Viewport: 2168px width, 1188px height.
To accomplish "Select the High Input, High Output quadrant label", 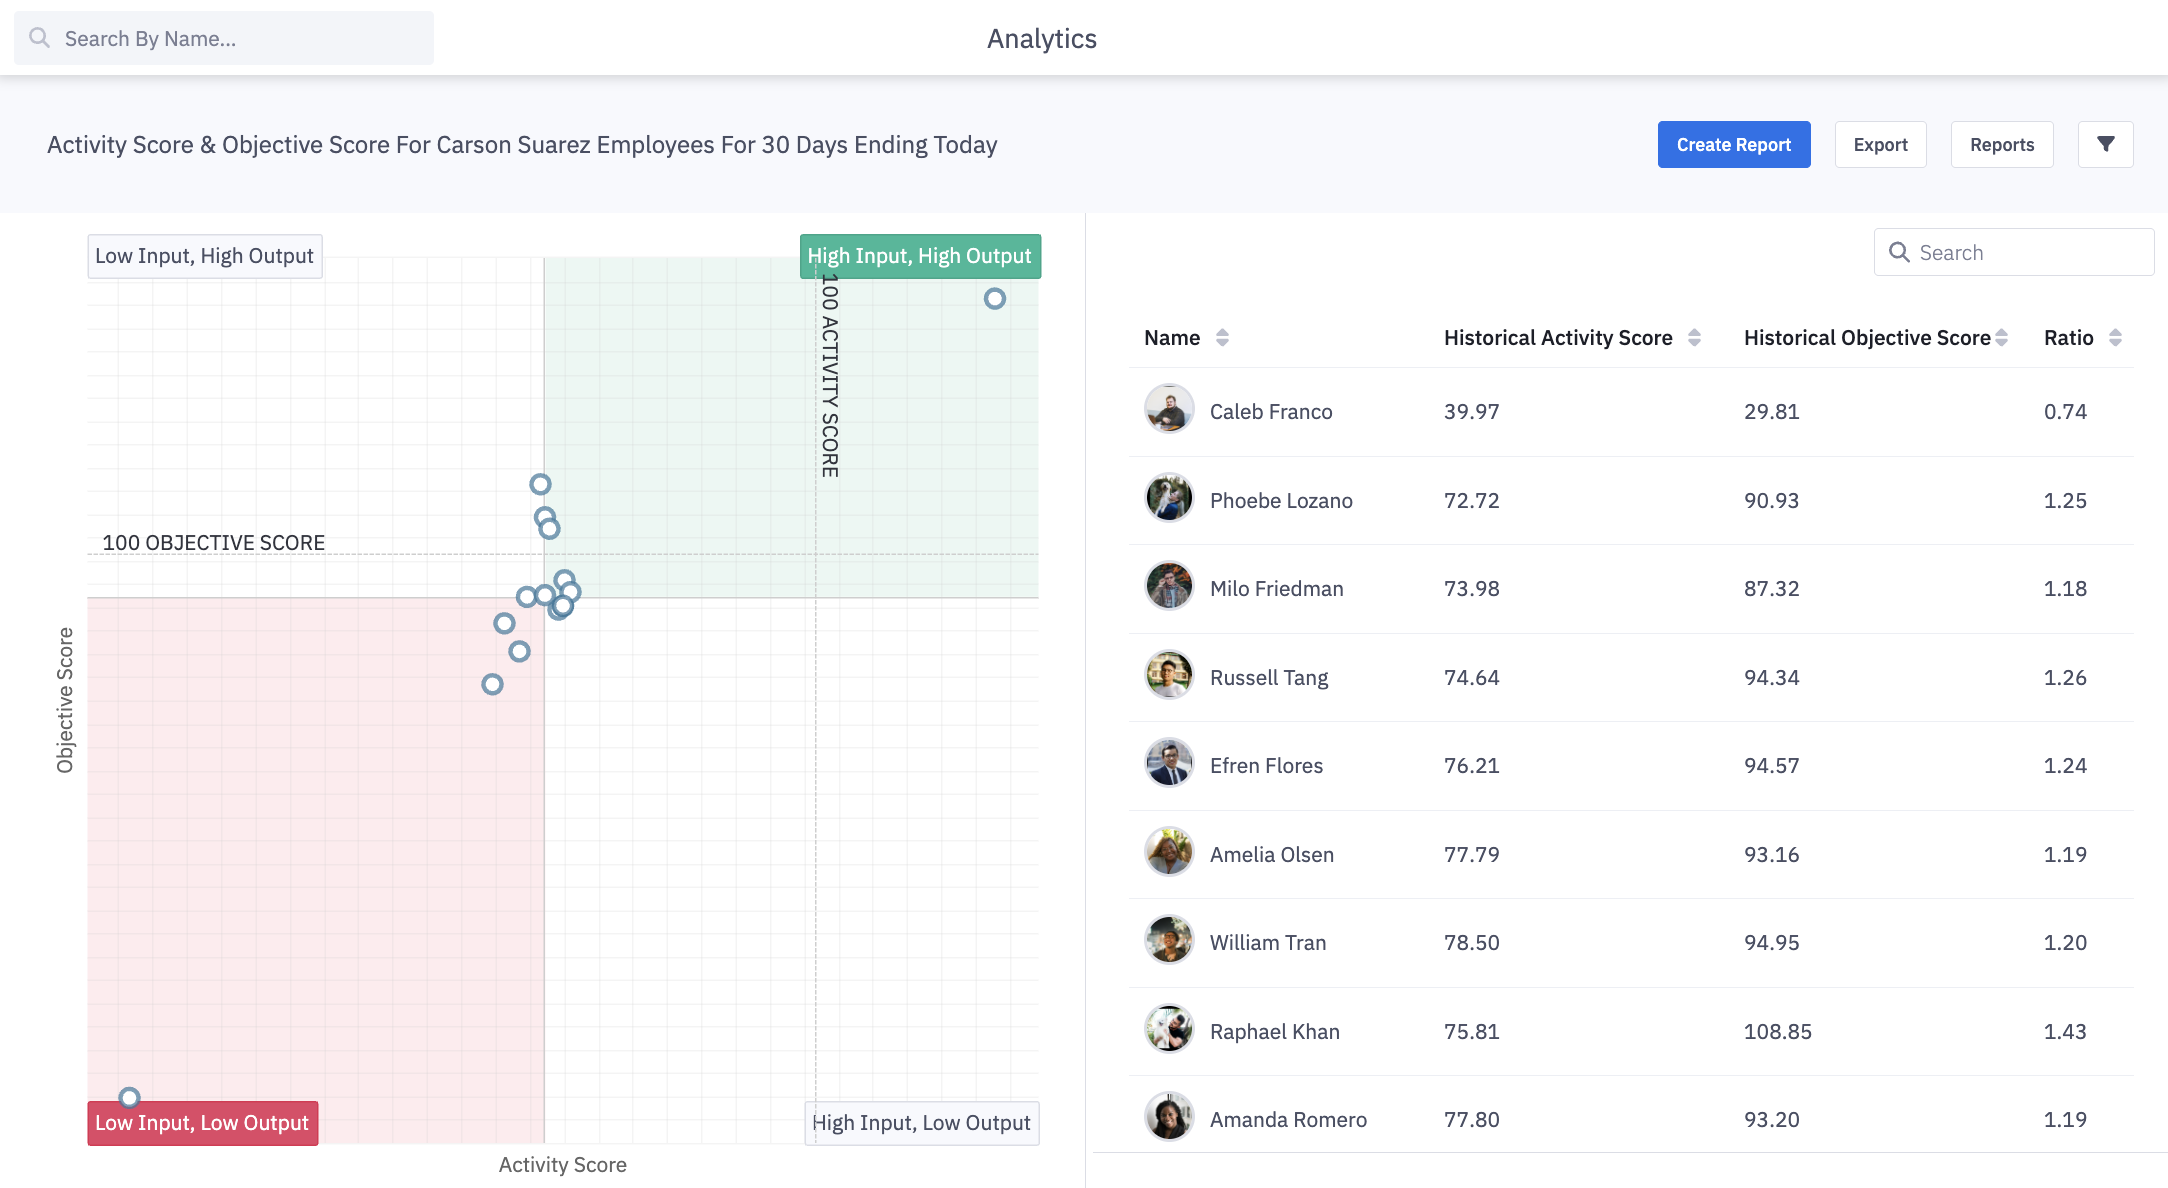I will [919, 256].
